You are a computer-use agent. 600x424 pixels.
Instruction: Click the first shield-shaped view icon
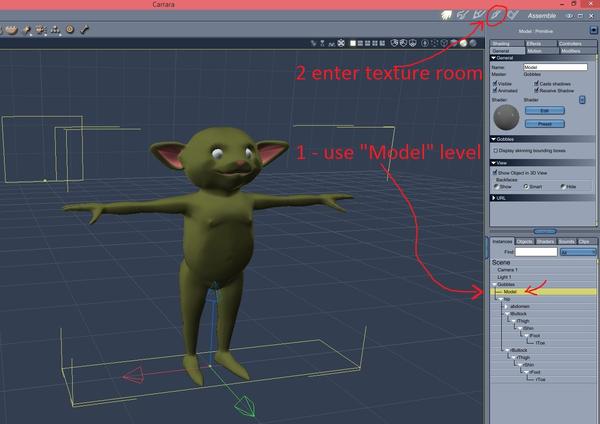click(x=394, y=43)
